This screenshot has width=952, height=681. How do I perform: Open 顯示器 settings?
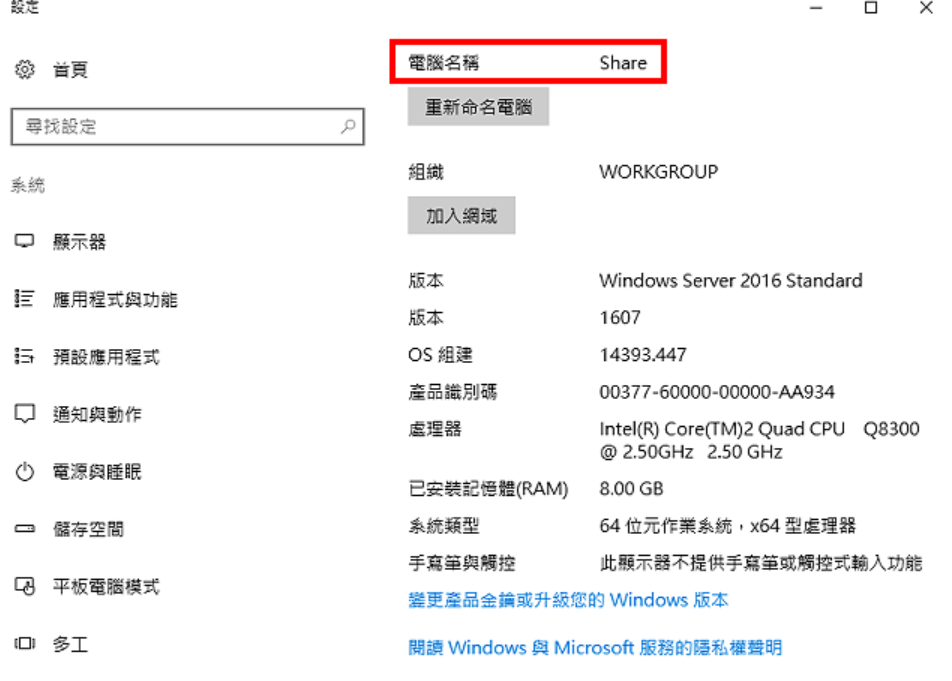[80, 242]
